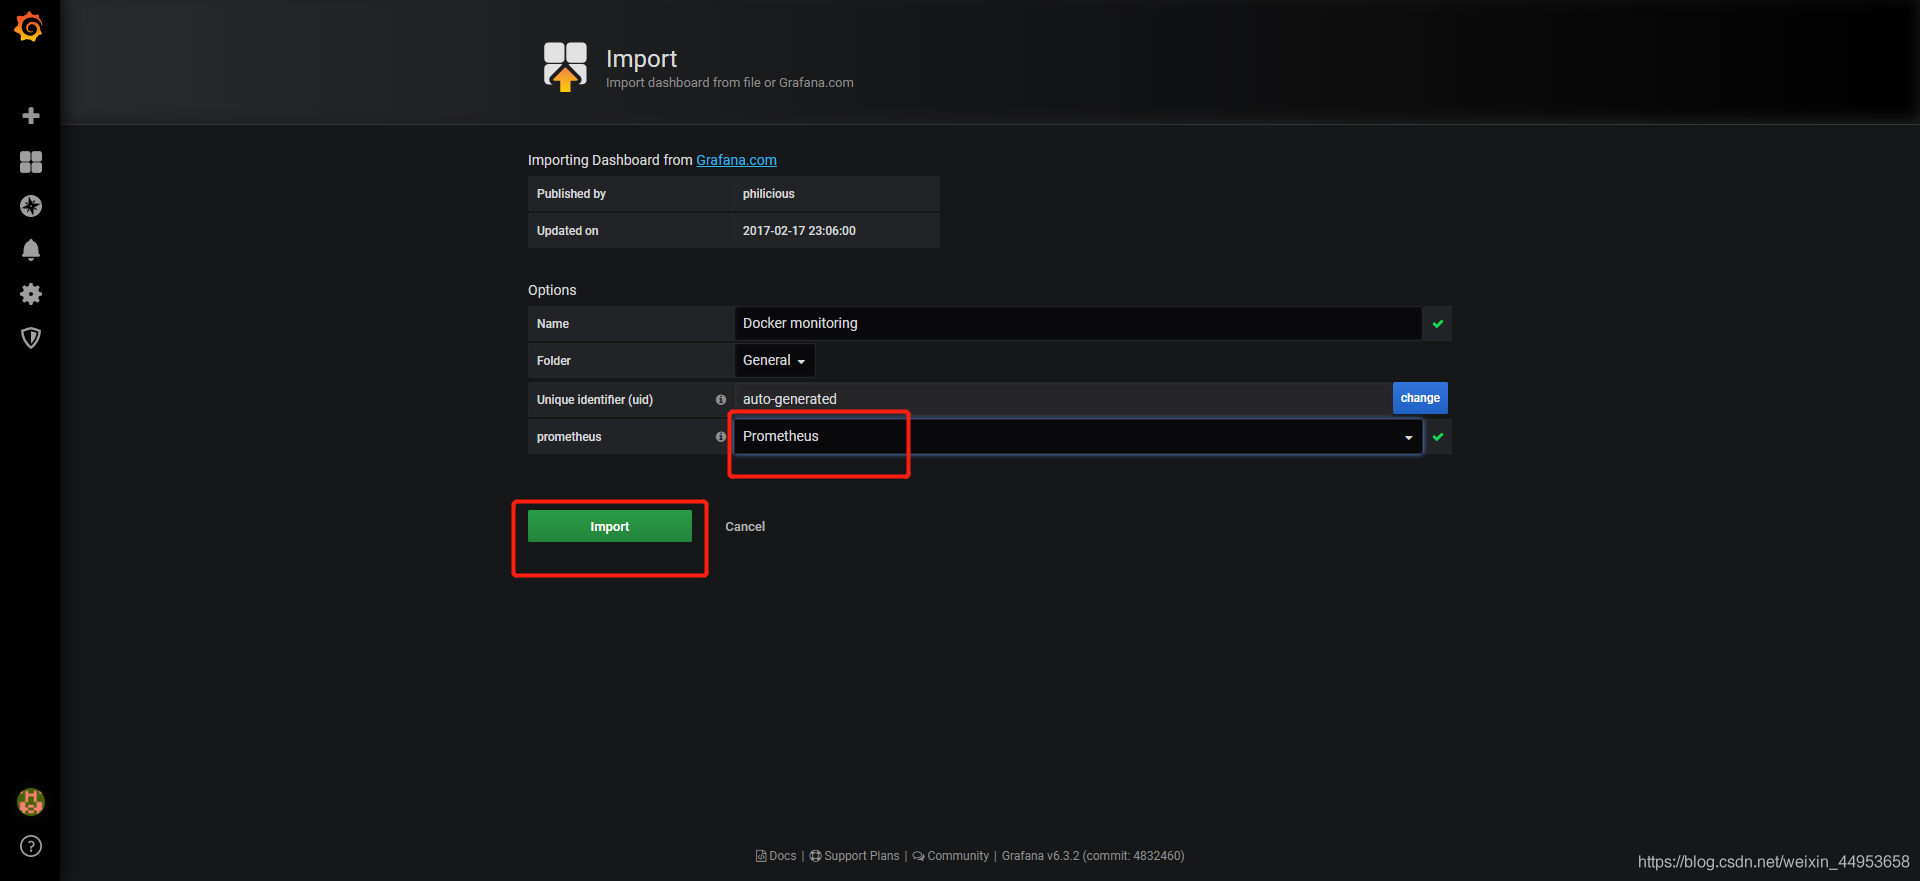The image size is (1920, 881).
Task: Open the Server Admin shield icon
Action: (x=31, y=338)
